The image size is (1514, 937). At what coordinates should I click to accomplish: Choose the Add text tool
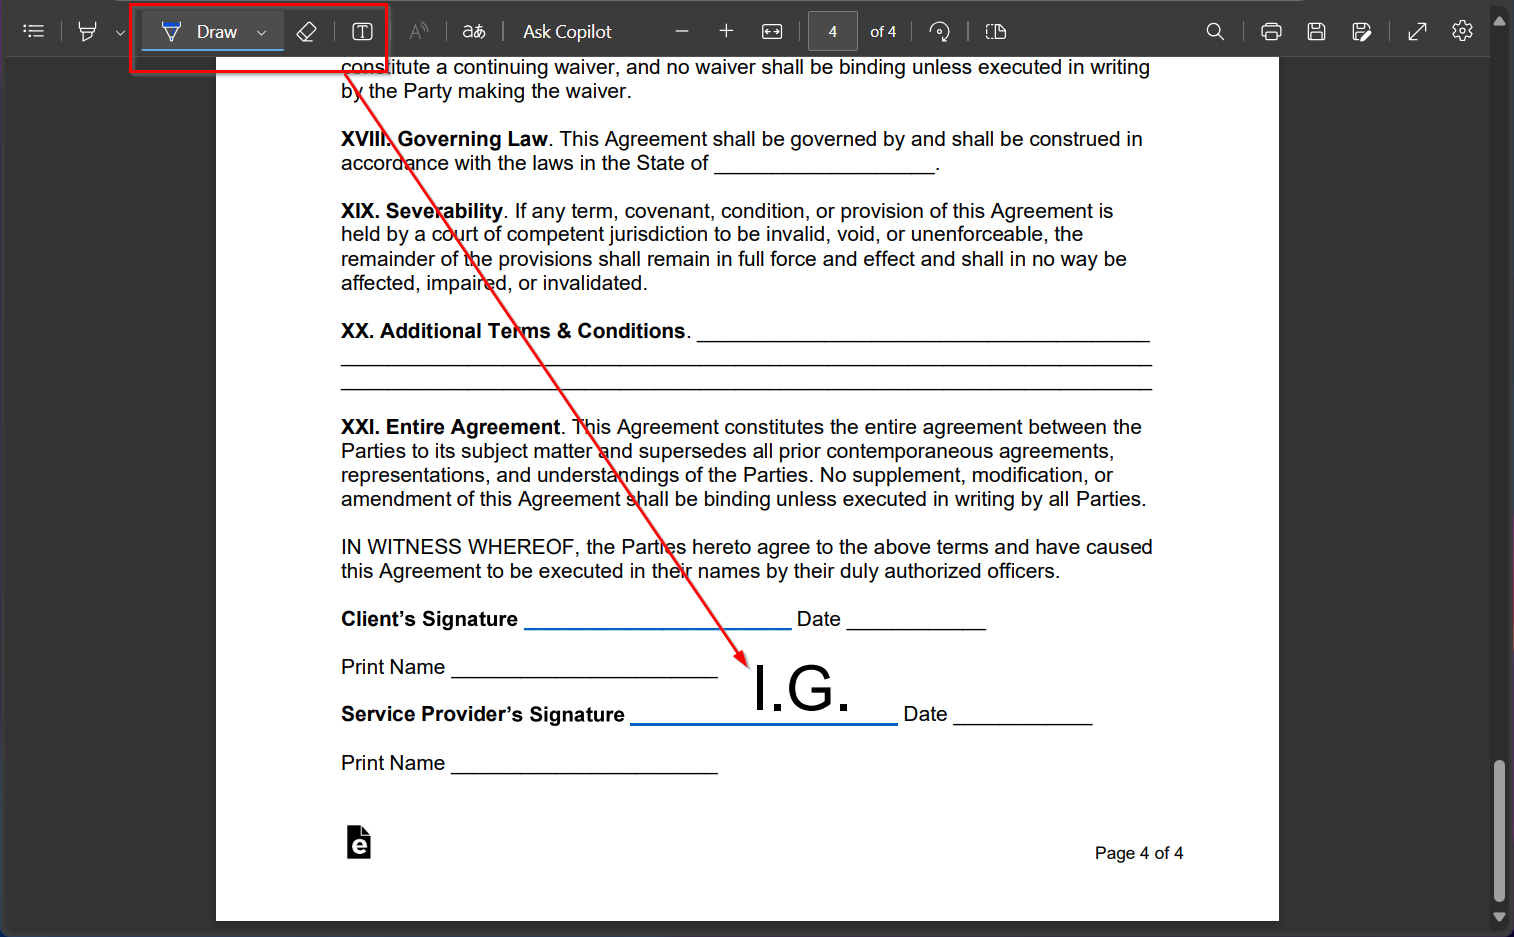click(x=361, y=31)
